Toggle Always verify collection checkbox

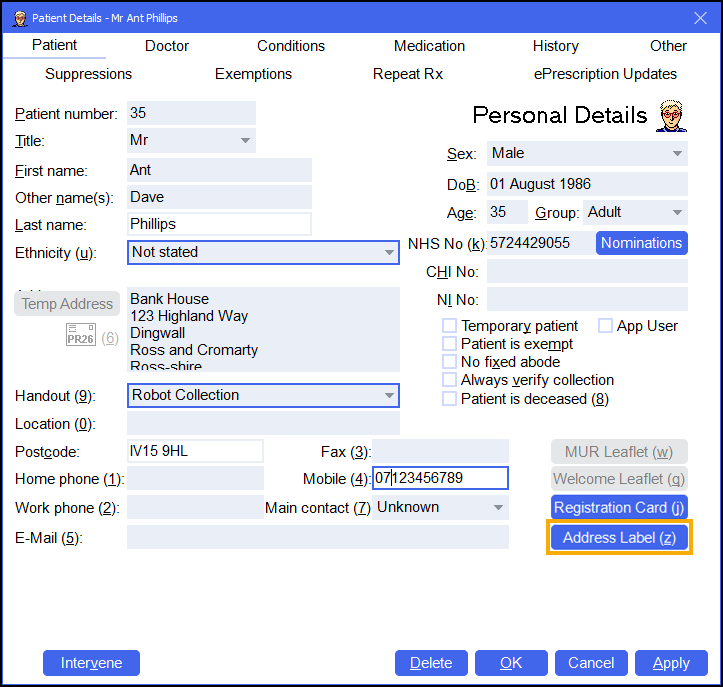tap(450, 380)
